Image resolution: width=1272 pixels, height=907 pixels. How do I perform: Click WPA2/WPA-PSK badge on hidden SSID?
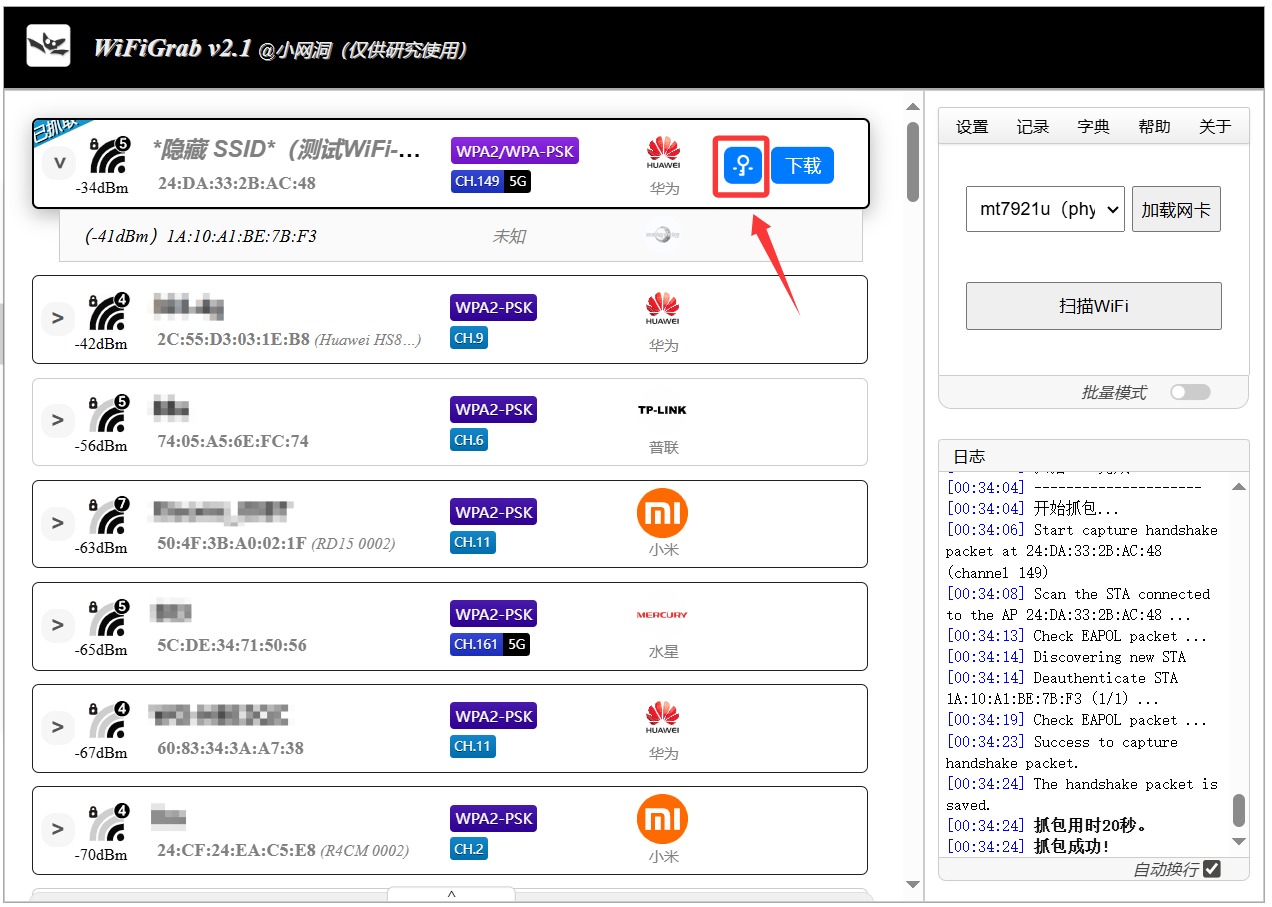click(x=515, y=151)
